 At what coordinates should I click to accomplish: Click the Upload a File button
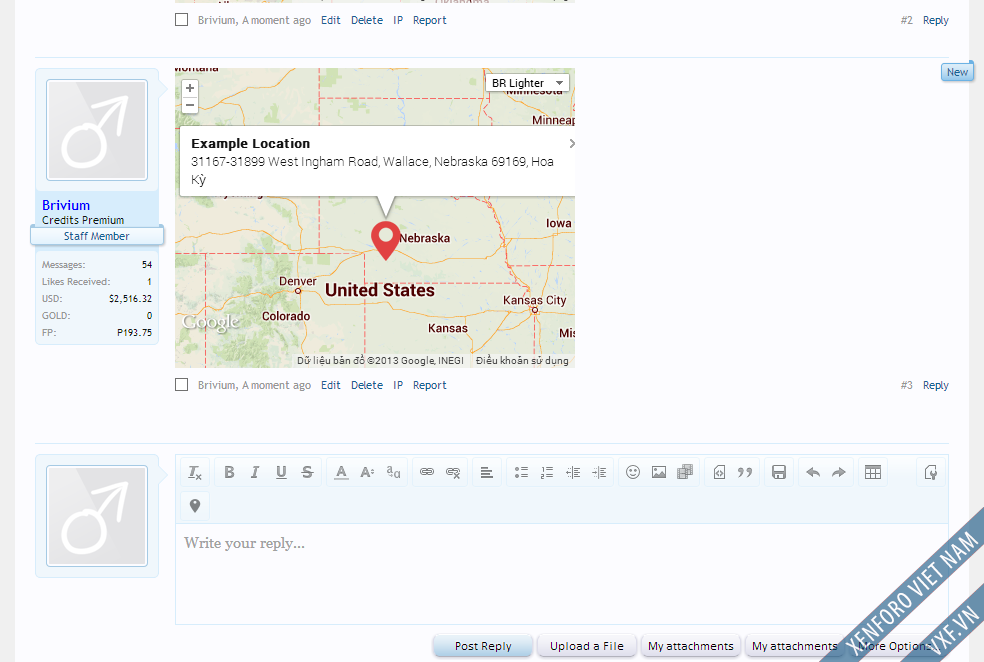tap(587, 646)
